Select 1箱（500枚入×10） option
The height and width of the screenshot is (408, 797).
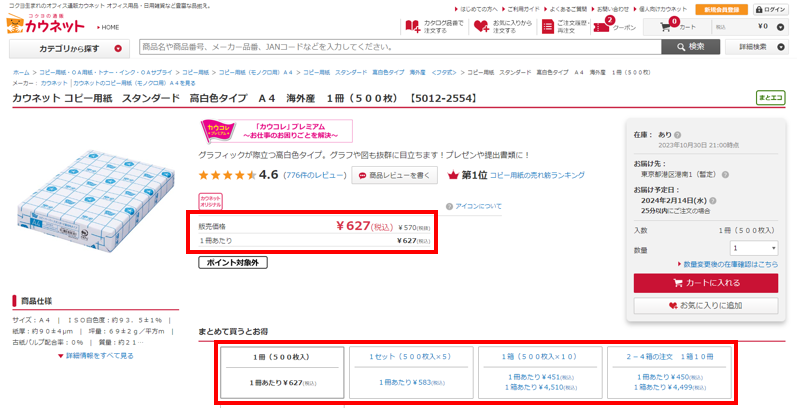click(540, 373)
